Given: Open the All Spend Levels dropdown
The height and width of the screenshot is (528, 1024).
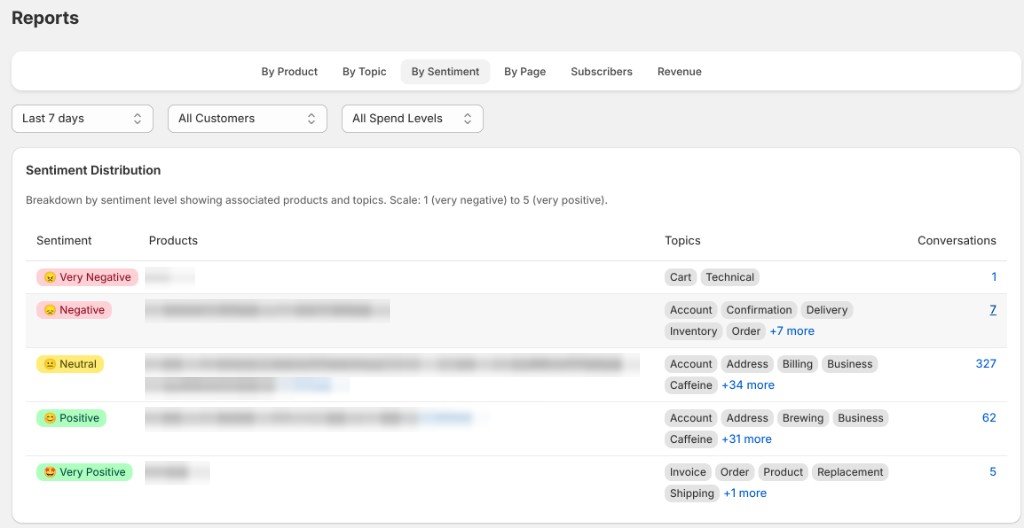Looking at the screenshot, I should tap(413, 119).
